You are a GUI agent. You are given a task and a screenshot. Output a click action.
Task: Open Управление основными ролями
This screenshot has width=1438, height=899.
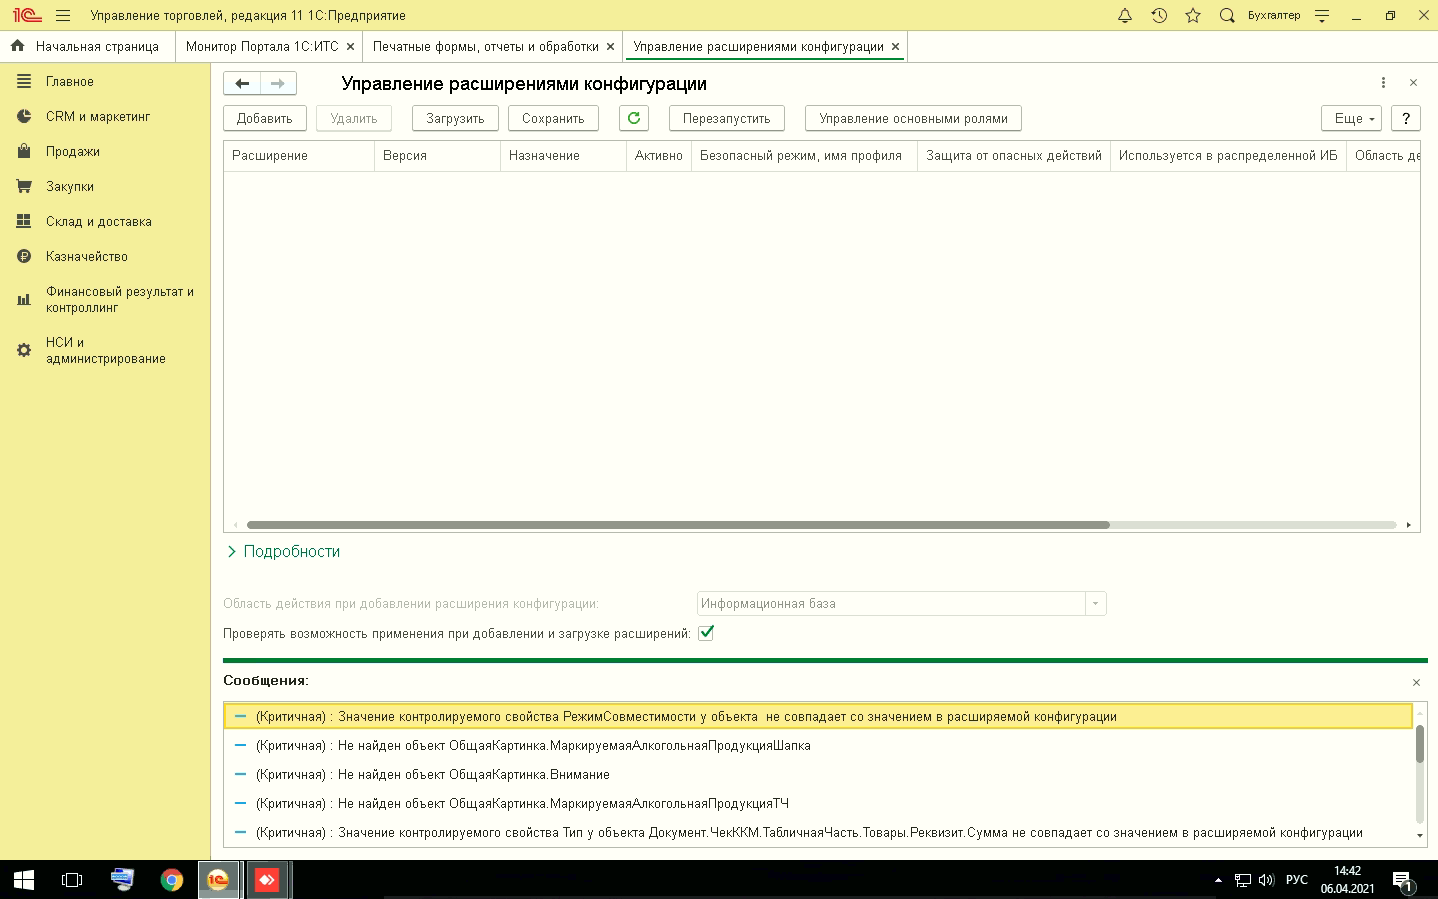point(913,118)
